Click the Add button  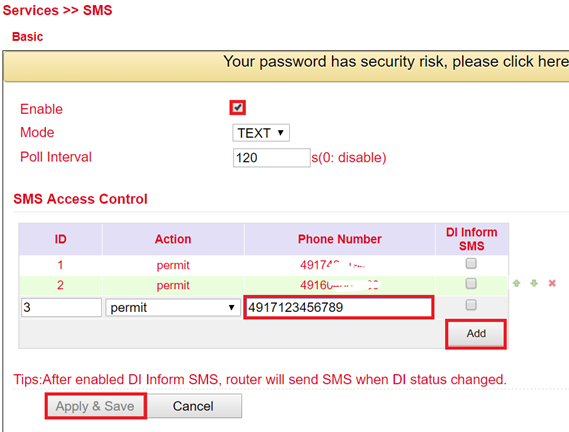point(476,334)
